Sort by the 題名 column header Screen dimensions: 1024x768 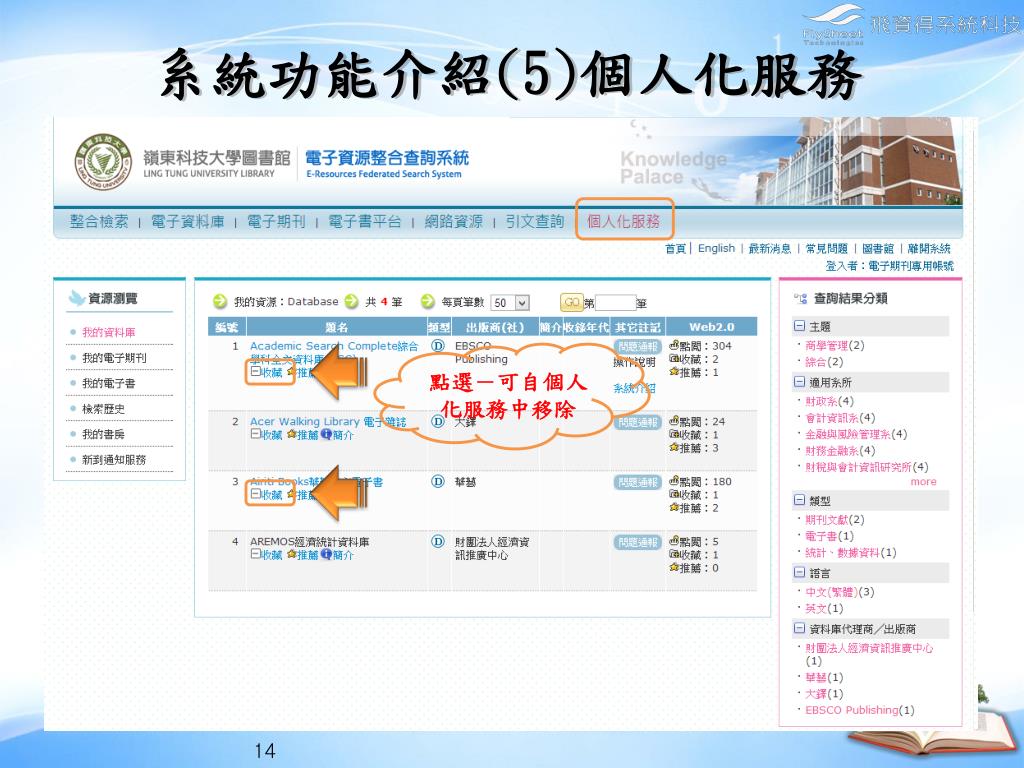pos(336,327)
